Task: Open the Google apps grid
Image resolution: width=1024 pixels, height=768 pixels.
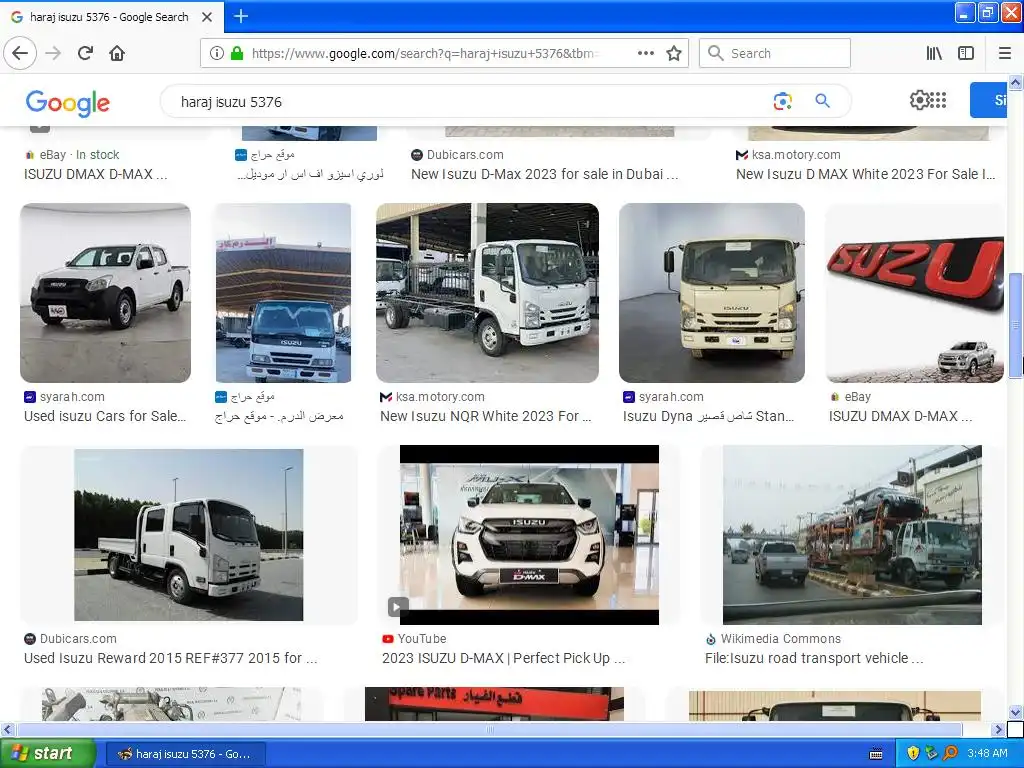Action: [938, 100]
